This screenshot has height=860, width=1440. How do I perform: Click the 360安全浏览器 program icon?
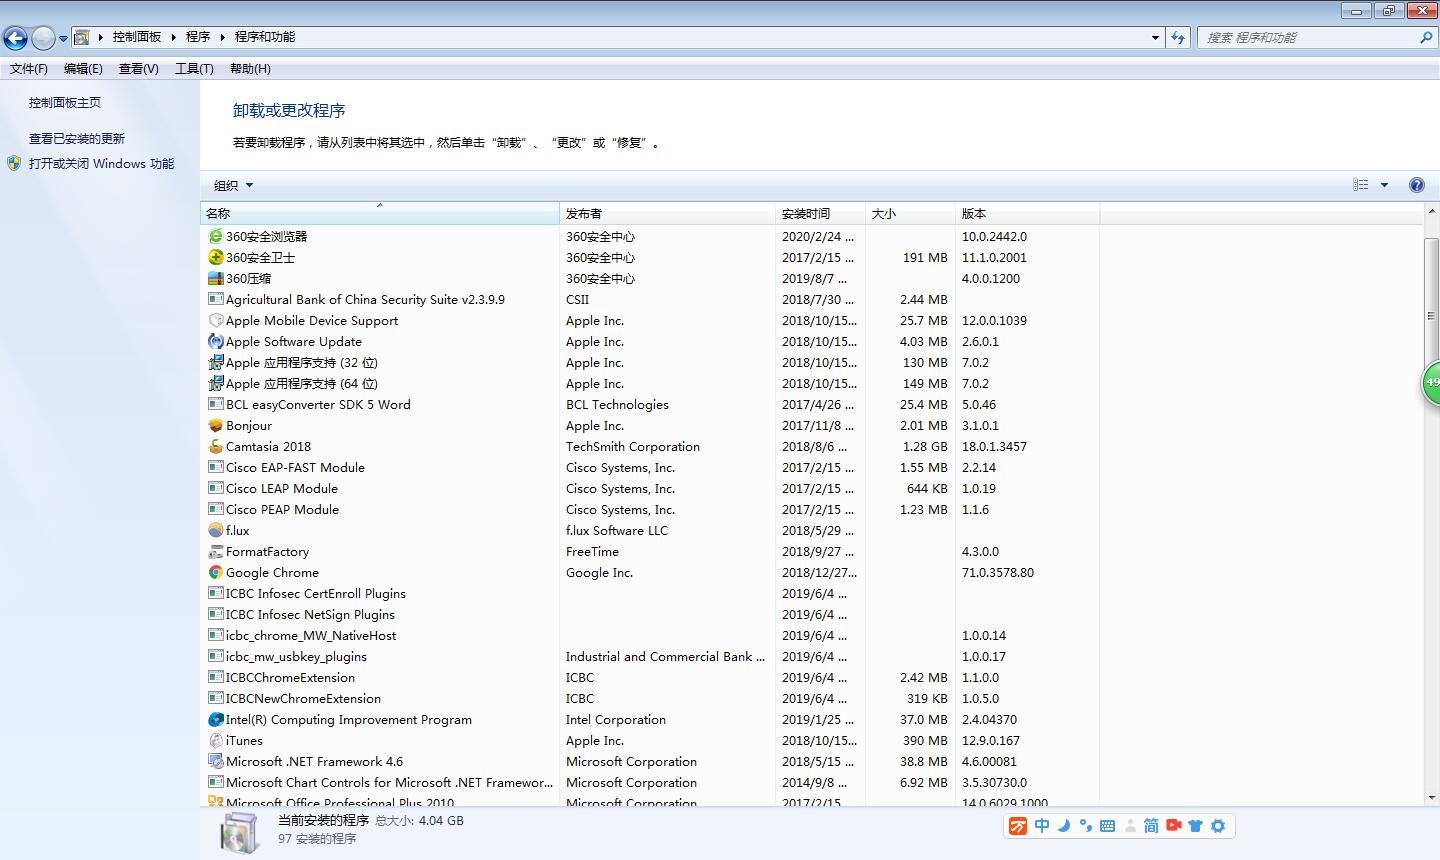click(x=215, y=236)
